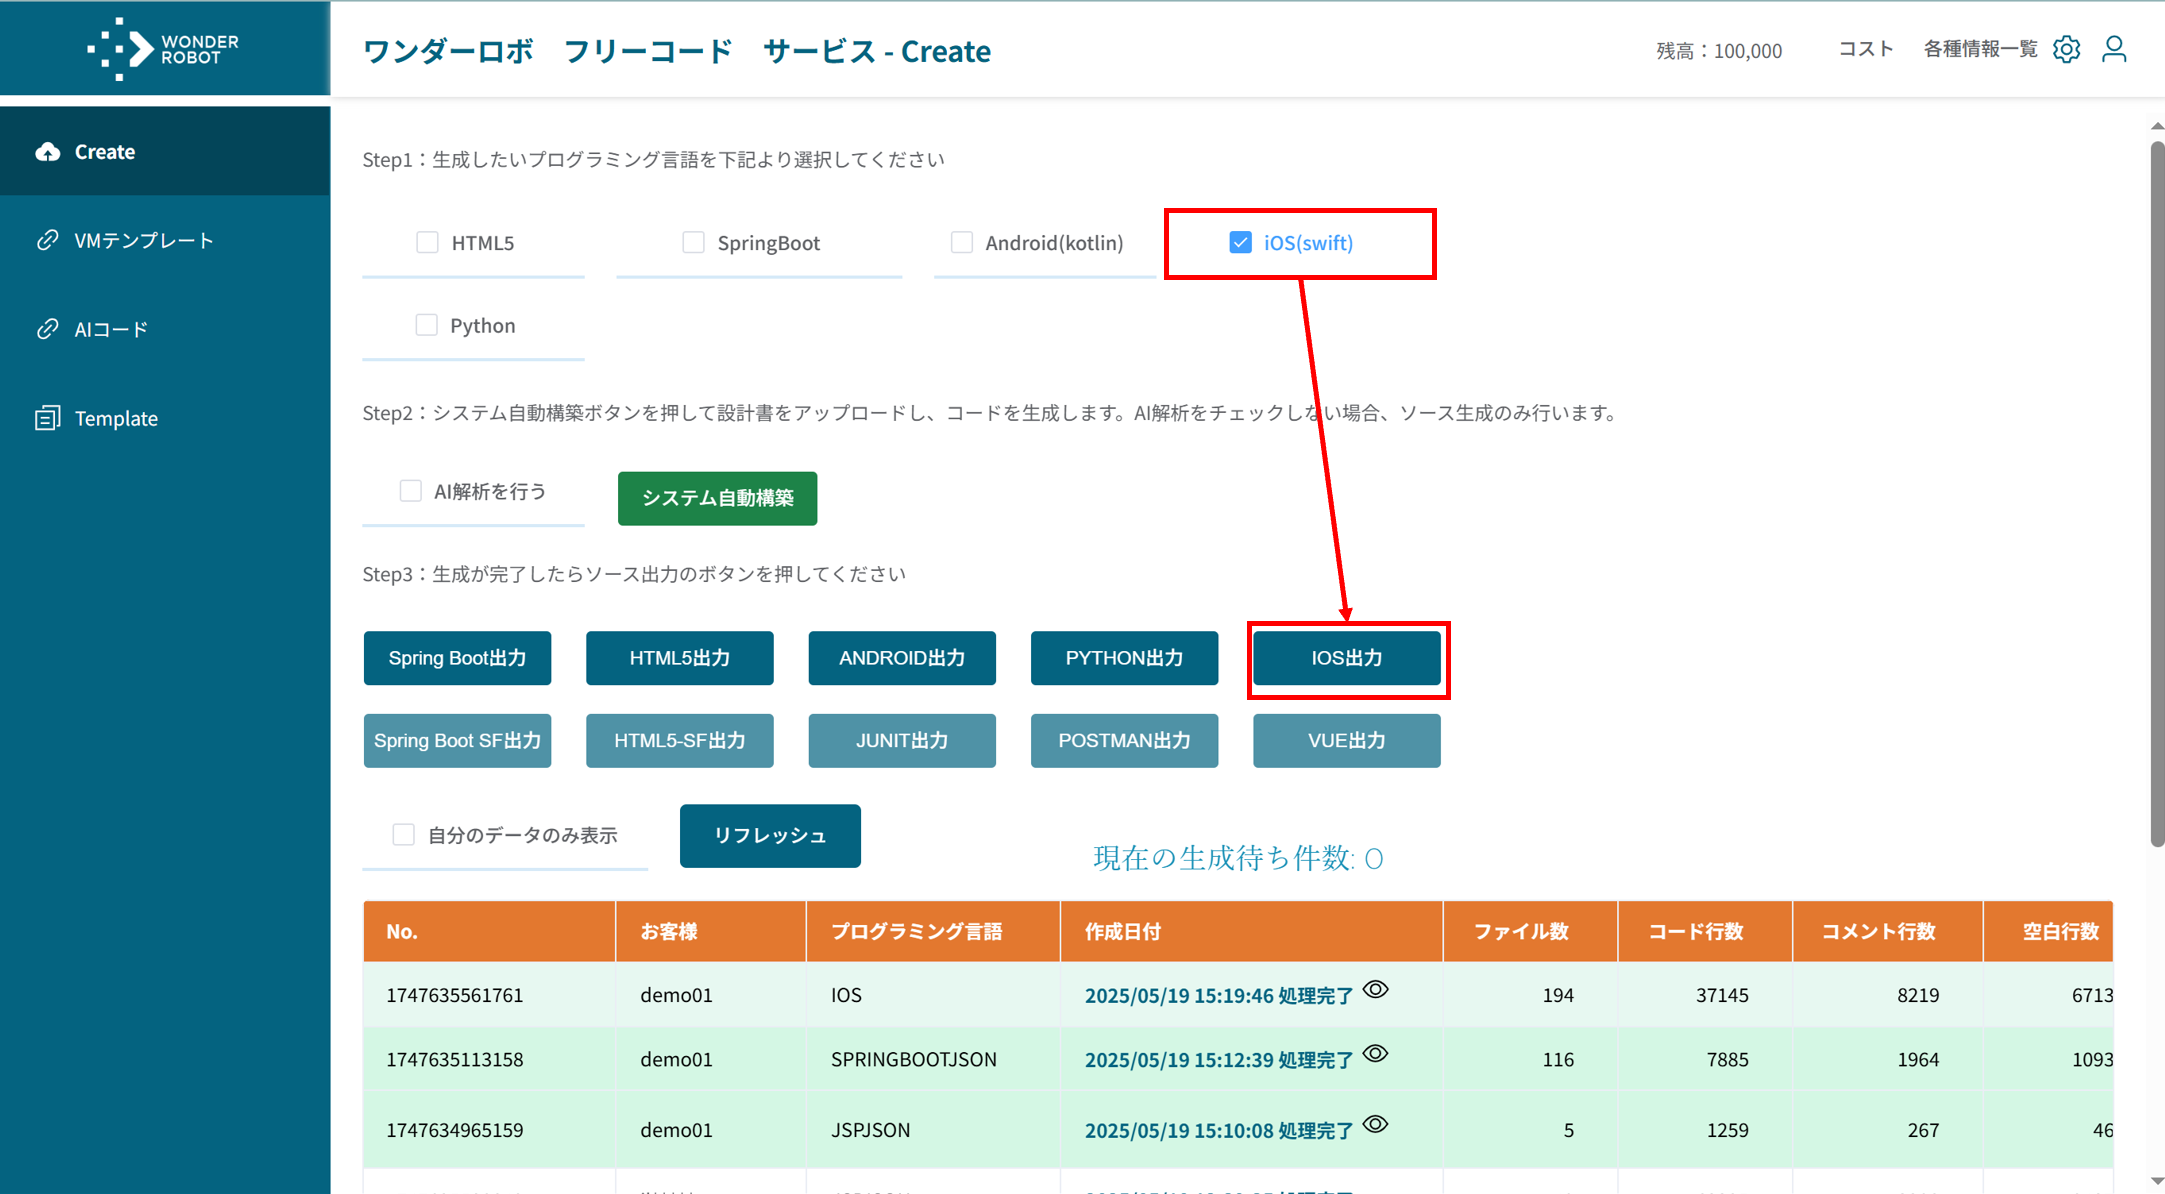This screenshot has width=2165, height=1194.
Task: Open the Template menu item
Action: 165,418
